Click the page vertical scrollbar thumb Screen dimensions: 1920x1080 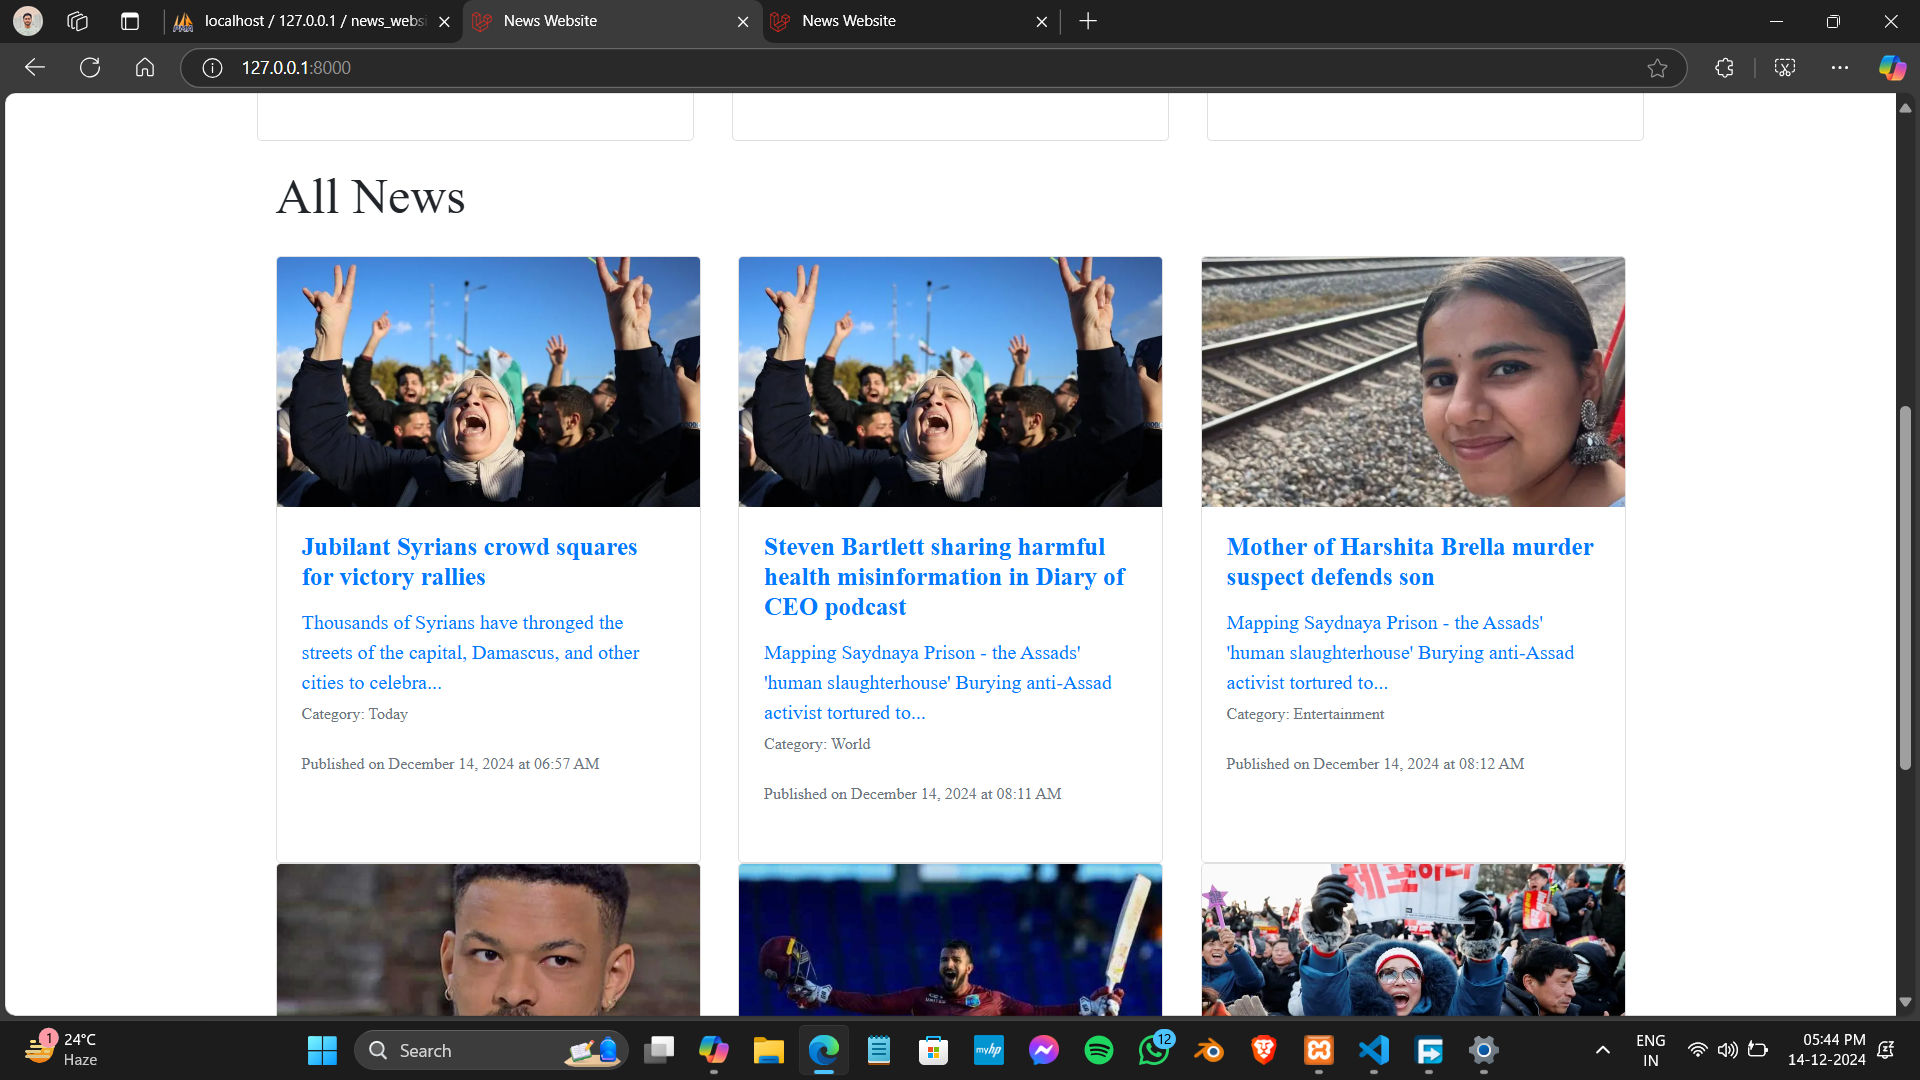point(1905,588)
